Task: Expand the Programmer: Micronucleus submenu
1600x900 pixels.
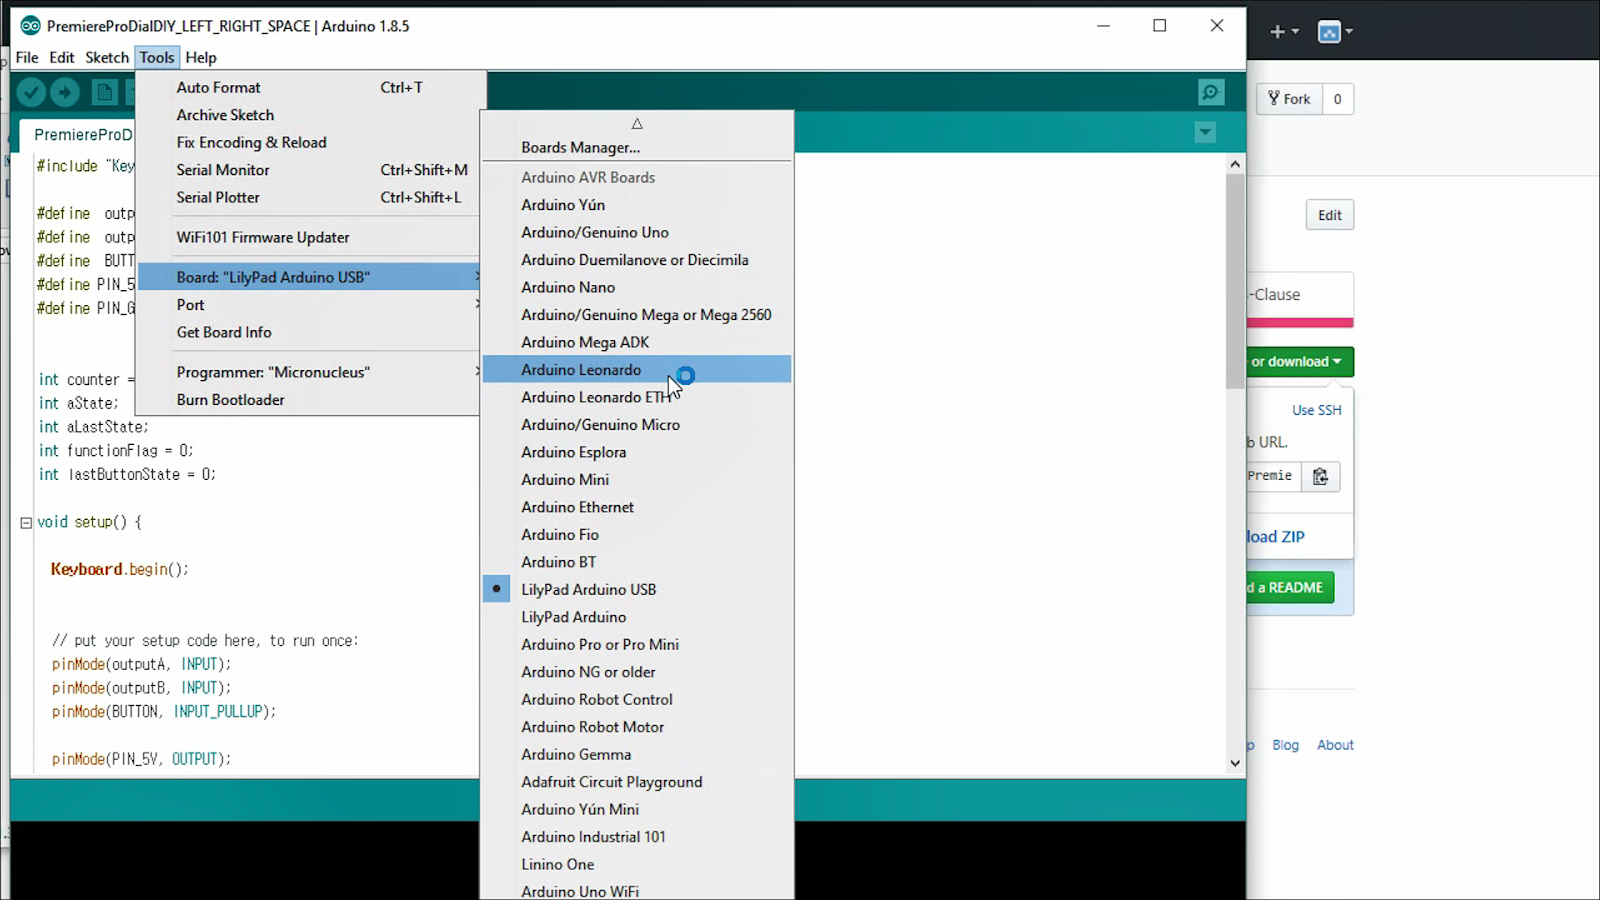Action: pos(309,372)
